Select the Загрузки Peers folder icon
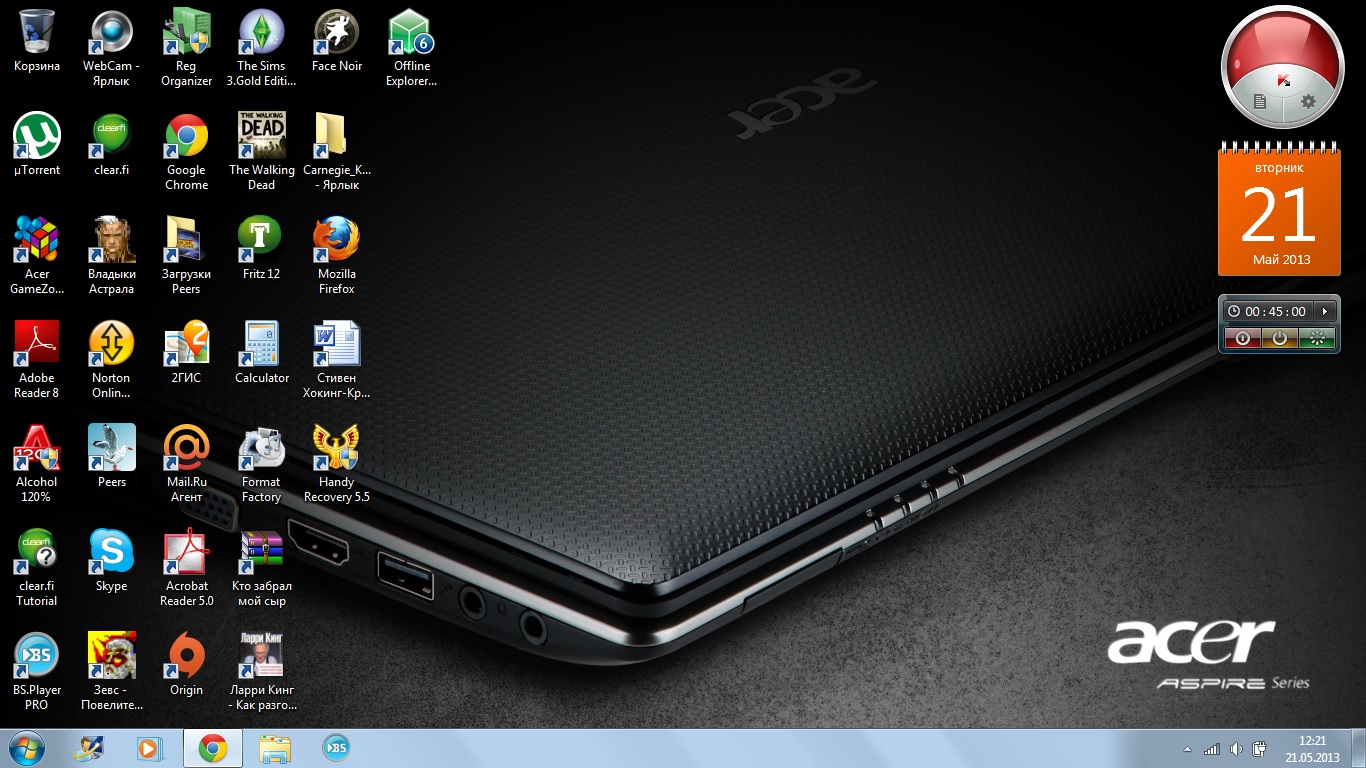 187,256
